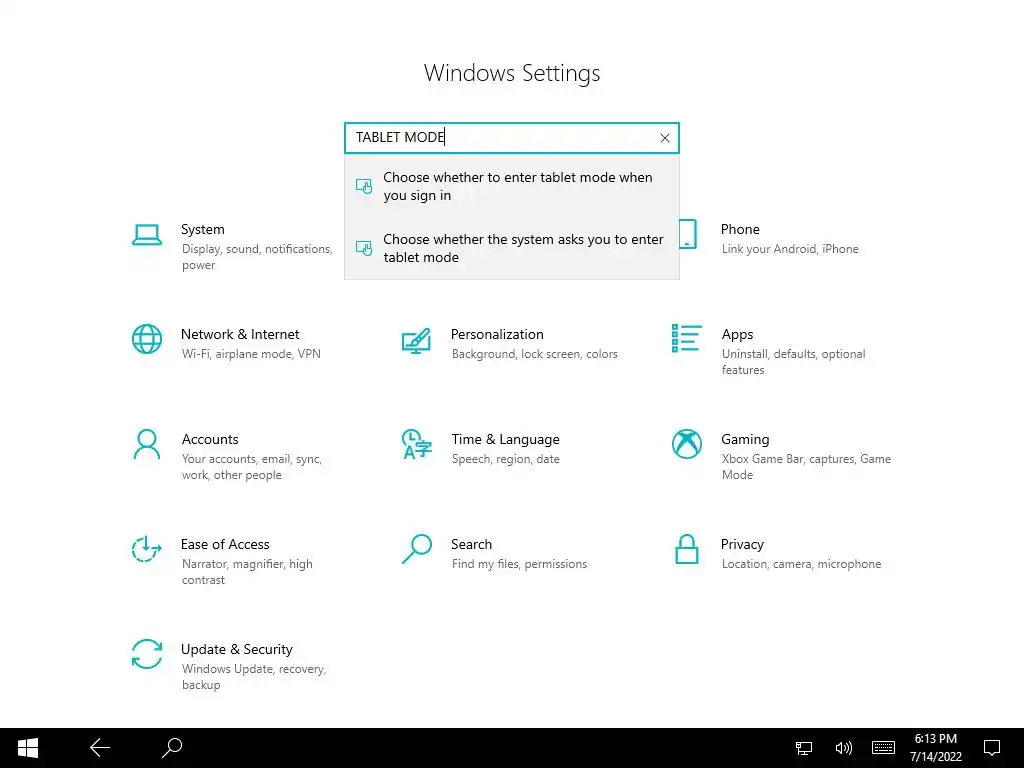The image size is (1024, 768).
Task: Open Update & Security title
Action: click(x=236, y=650)
